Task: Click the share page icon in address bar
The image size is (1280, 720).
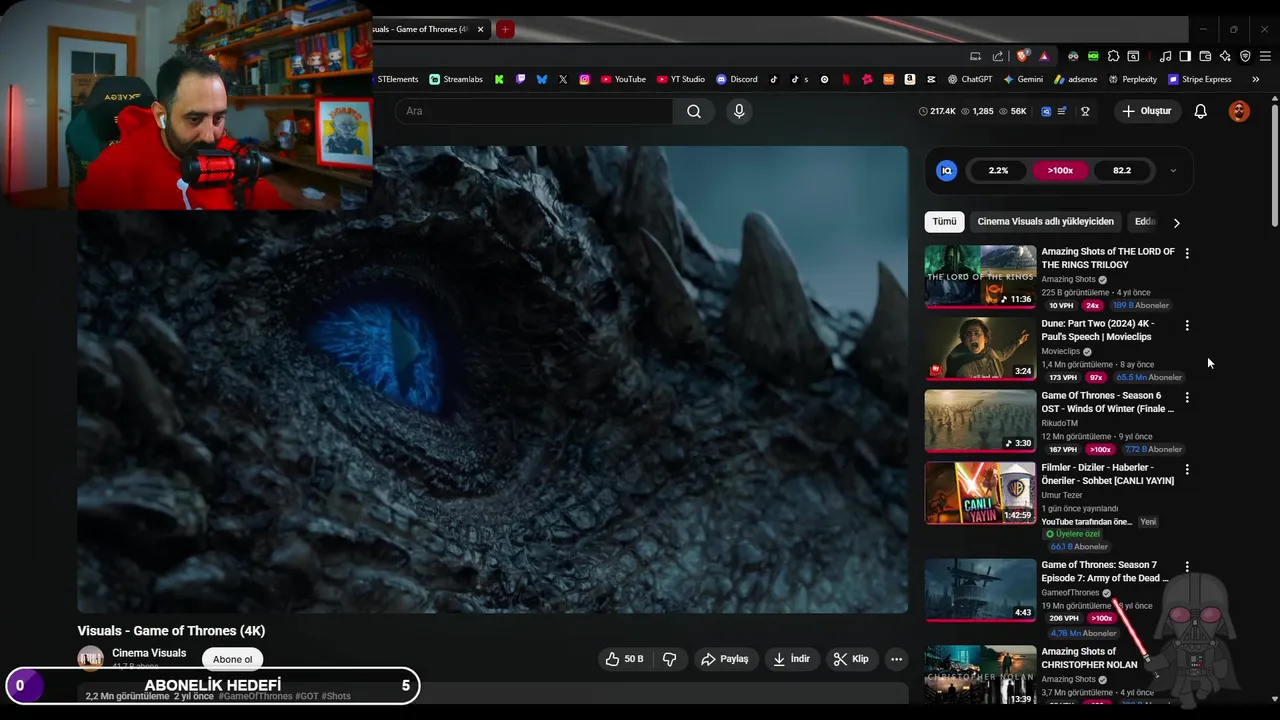Action: [x=998, y=57]
